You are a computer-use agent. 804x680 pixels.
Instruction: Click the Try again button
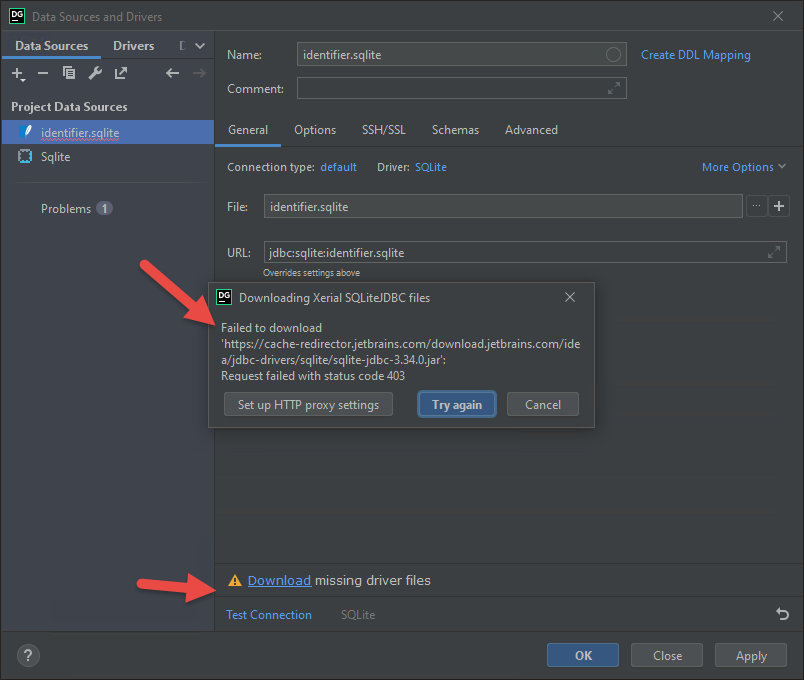[457, 405]
